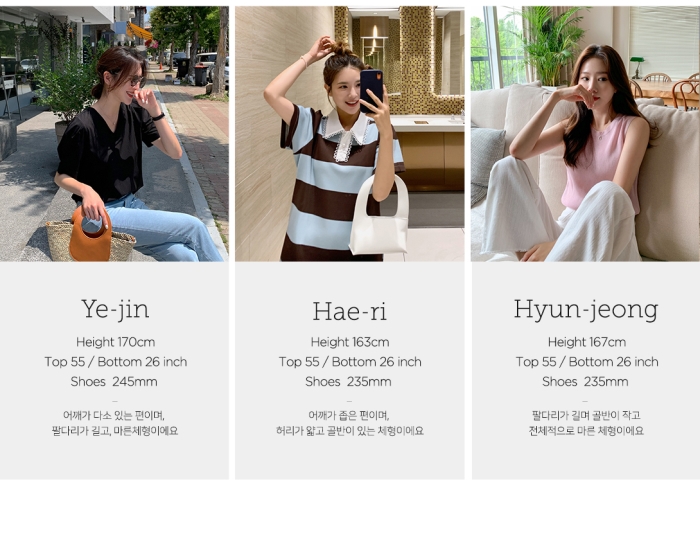
Task: Click Hae-ri's Shoes 235mm line
Action: [348, 382]
